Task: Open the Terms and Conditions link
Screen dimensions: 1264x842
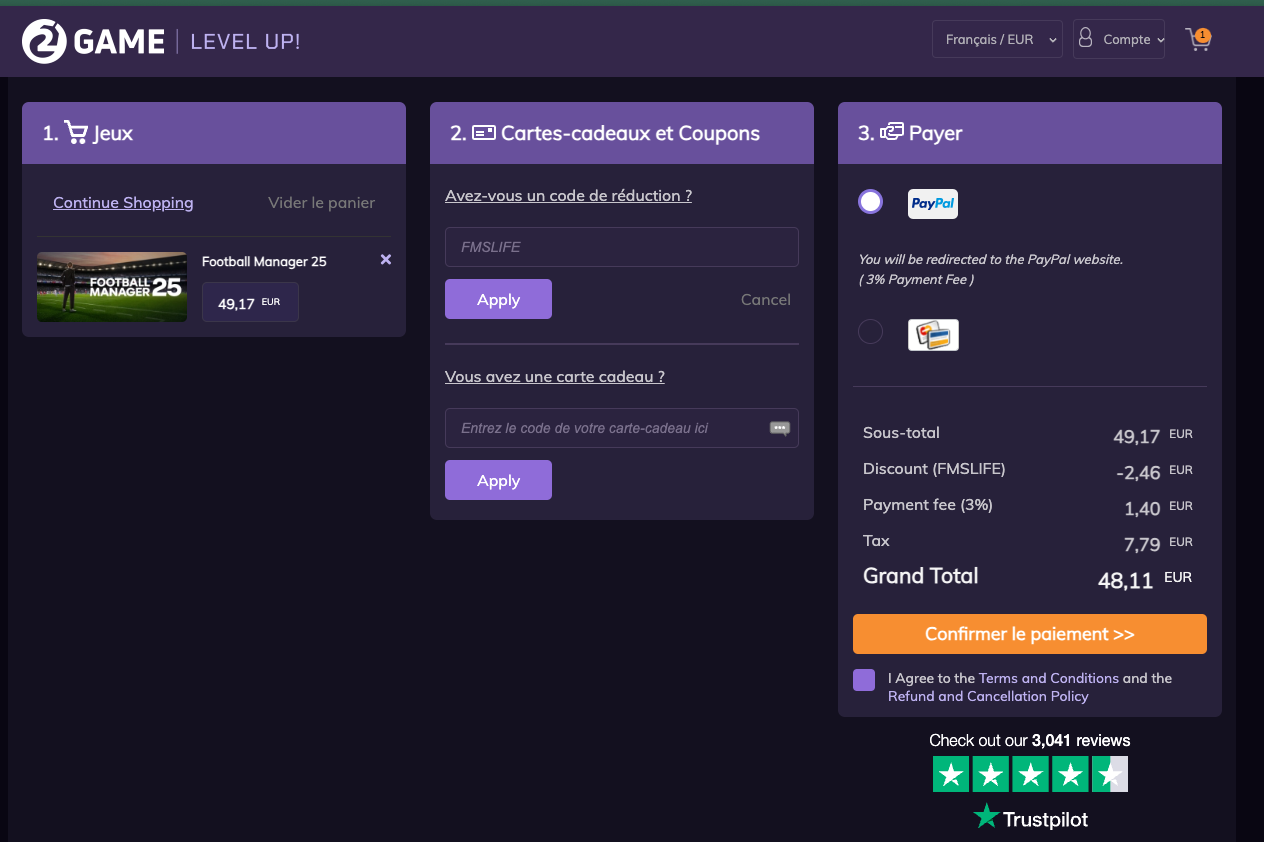Action: 1049,678
